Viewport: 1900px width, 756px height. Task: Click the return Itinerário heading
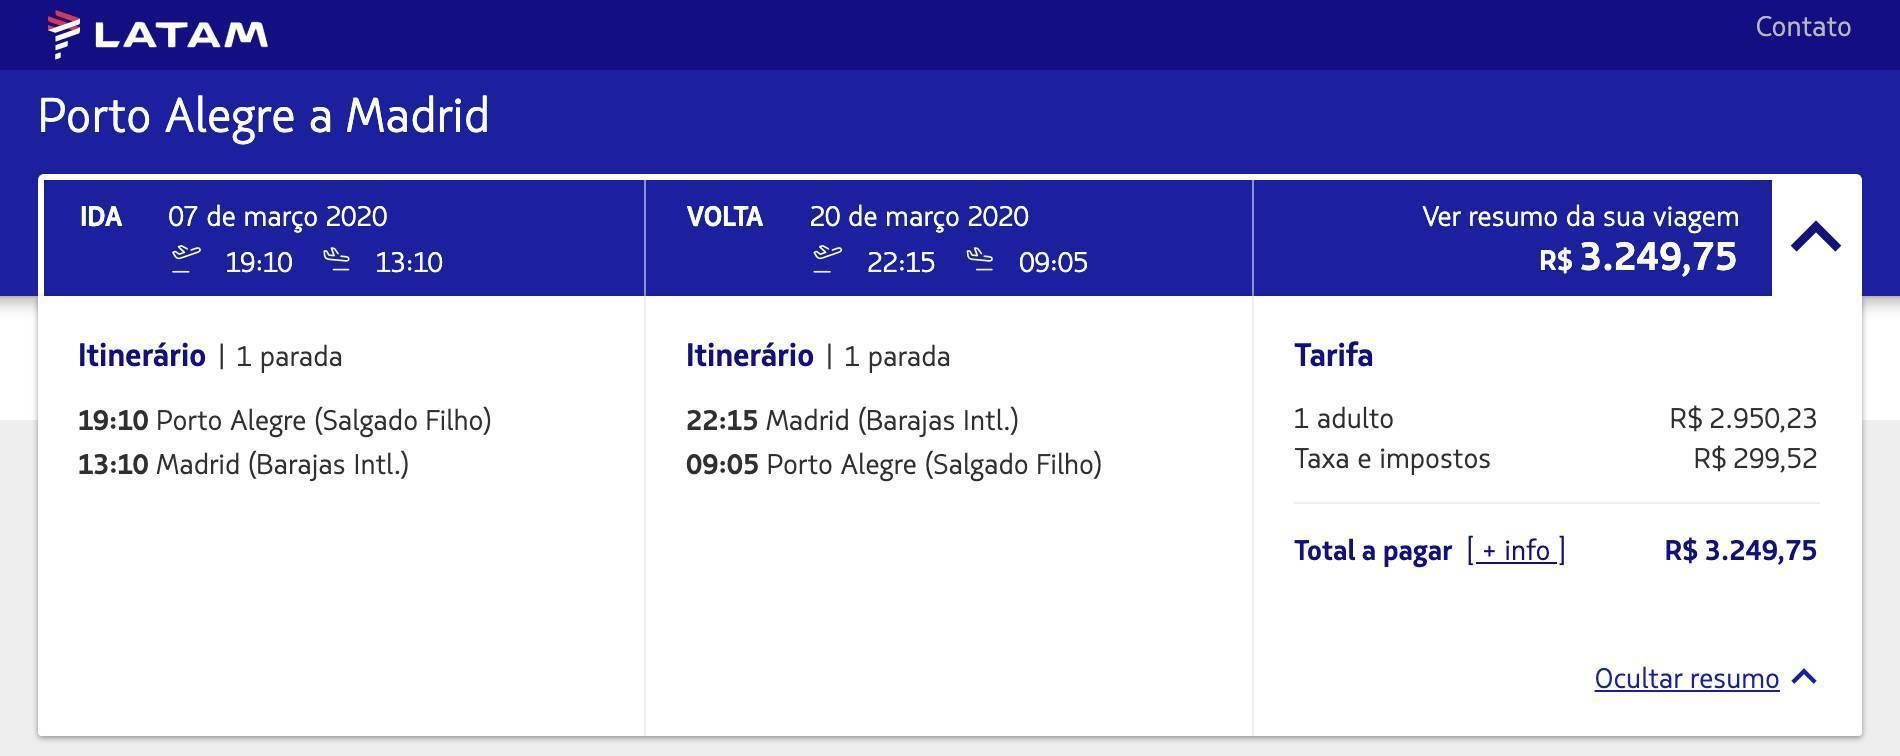[x=750, y=355]
